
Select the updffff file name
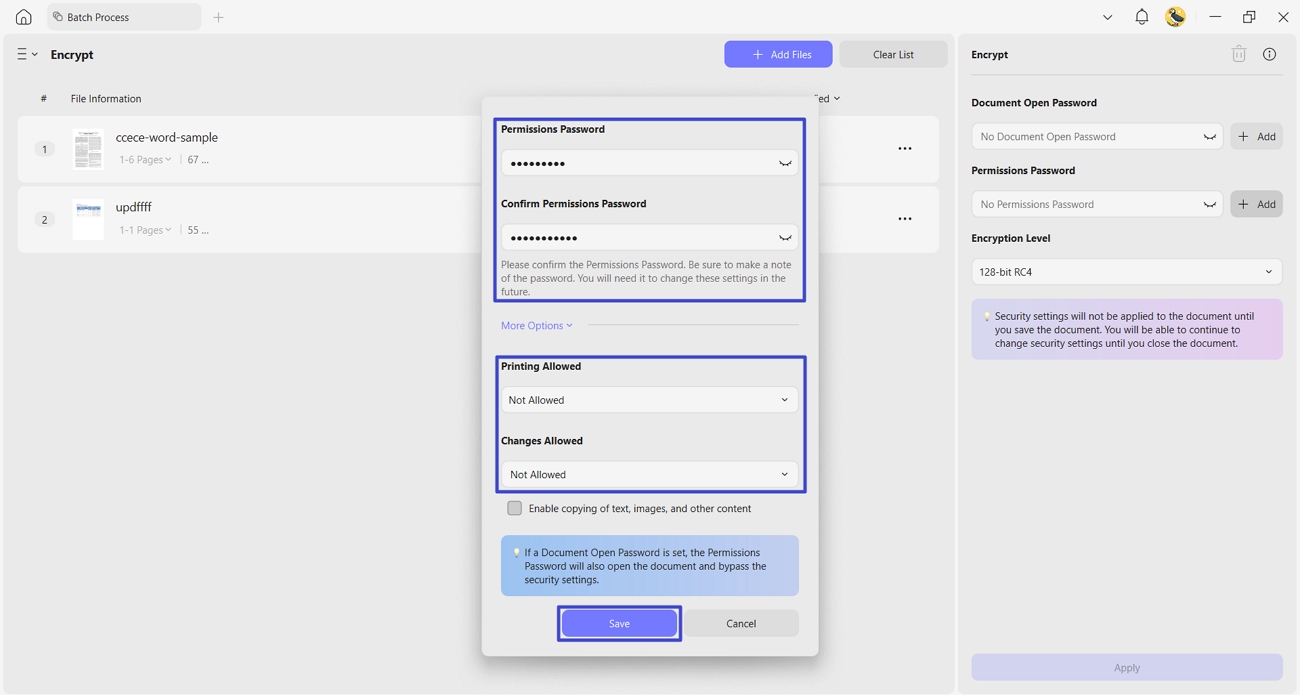(134, 207)
